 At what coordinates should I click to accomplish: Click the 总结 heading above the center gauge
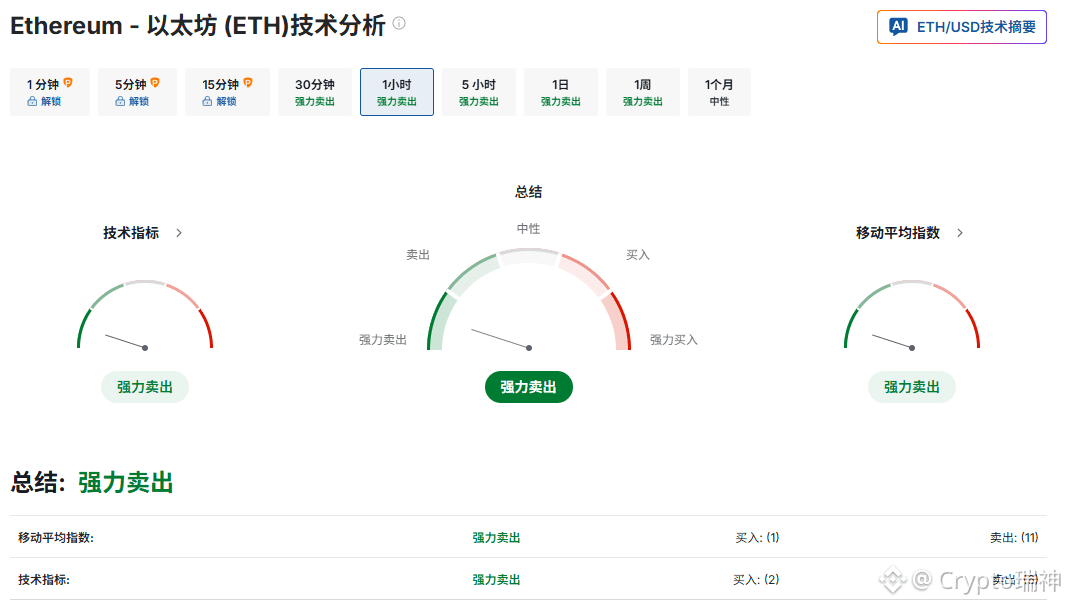click(x=528, y=192)
